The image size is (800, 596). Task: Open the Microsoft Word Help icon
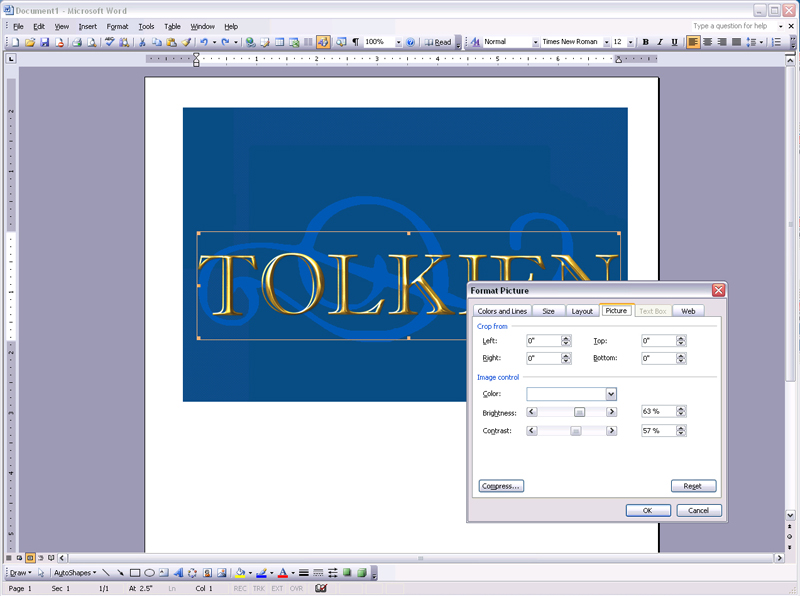click(410, 42)
